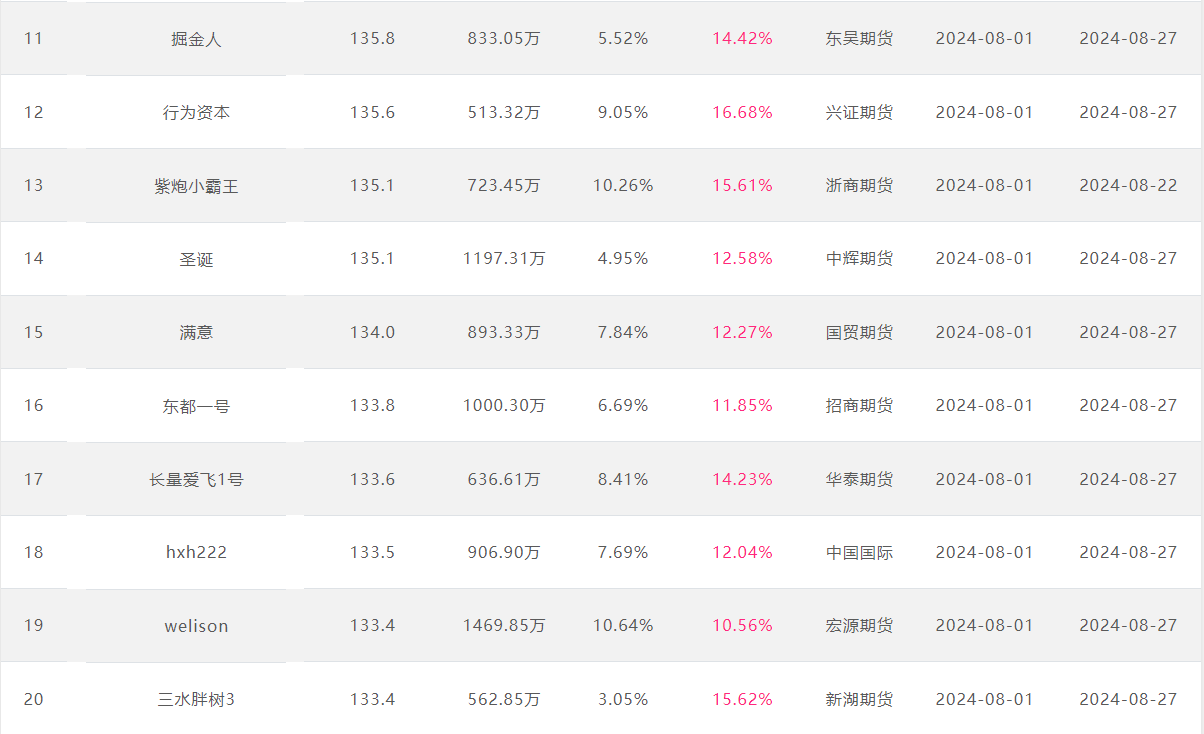The image size is (1204, 734).
Task: Click the 15.62% return in row 20
Action: 742,699
